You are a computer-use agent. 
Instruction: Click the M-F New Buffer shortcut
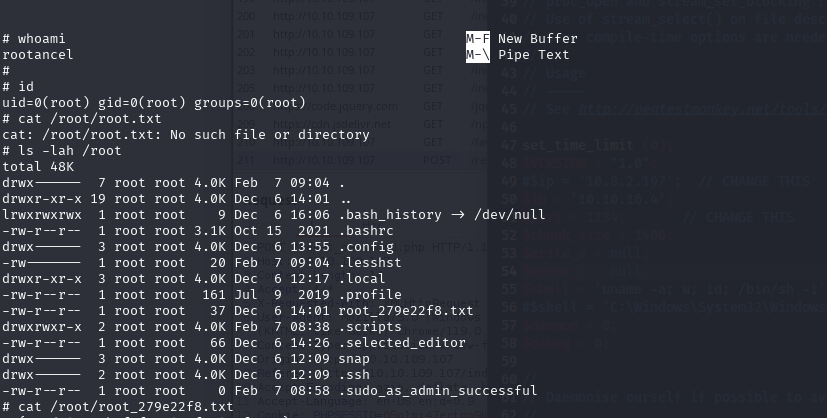click(x=522, y=38)
